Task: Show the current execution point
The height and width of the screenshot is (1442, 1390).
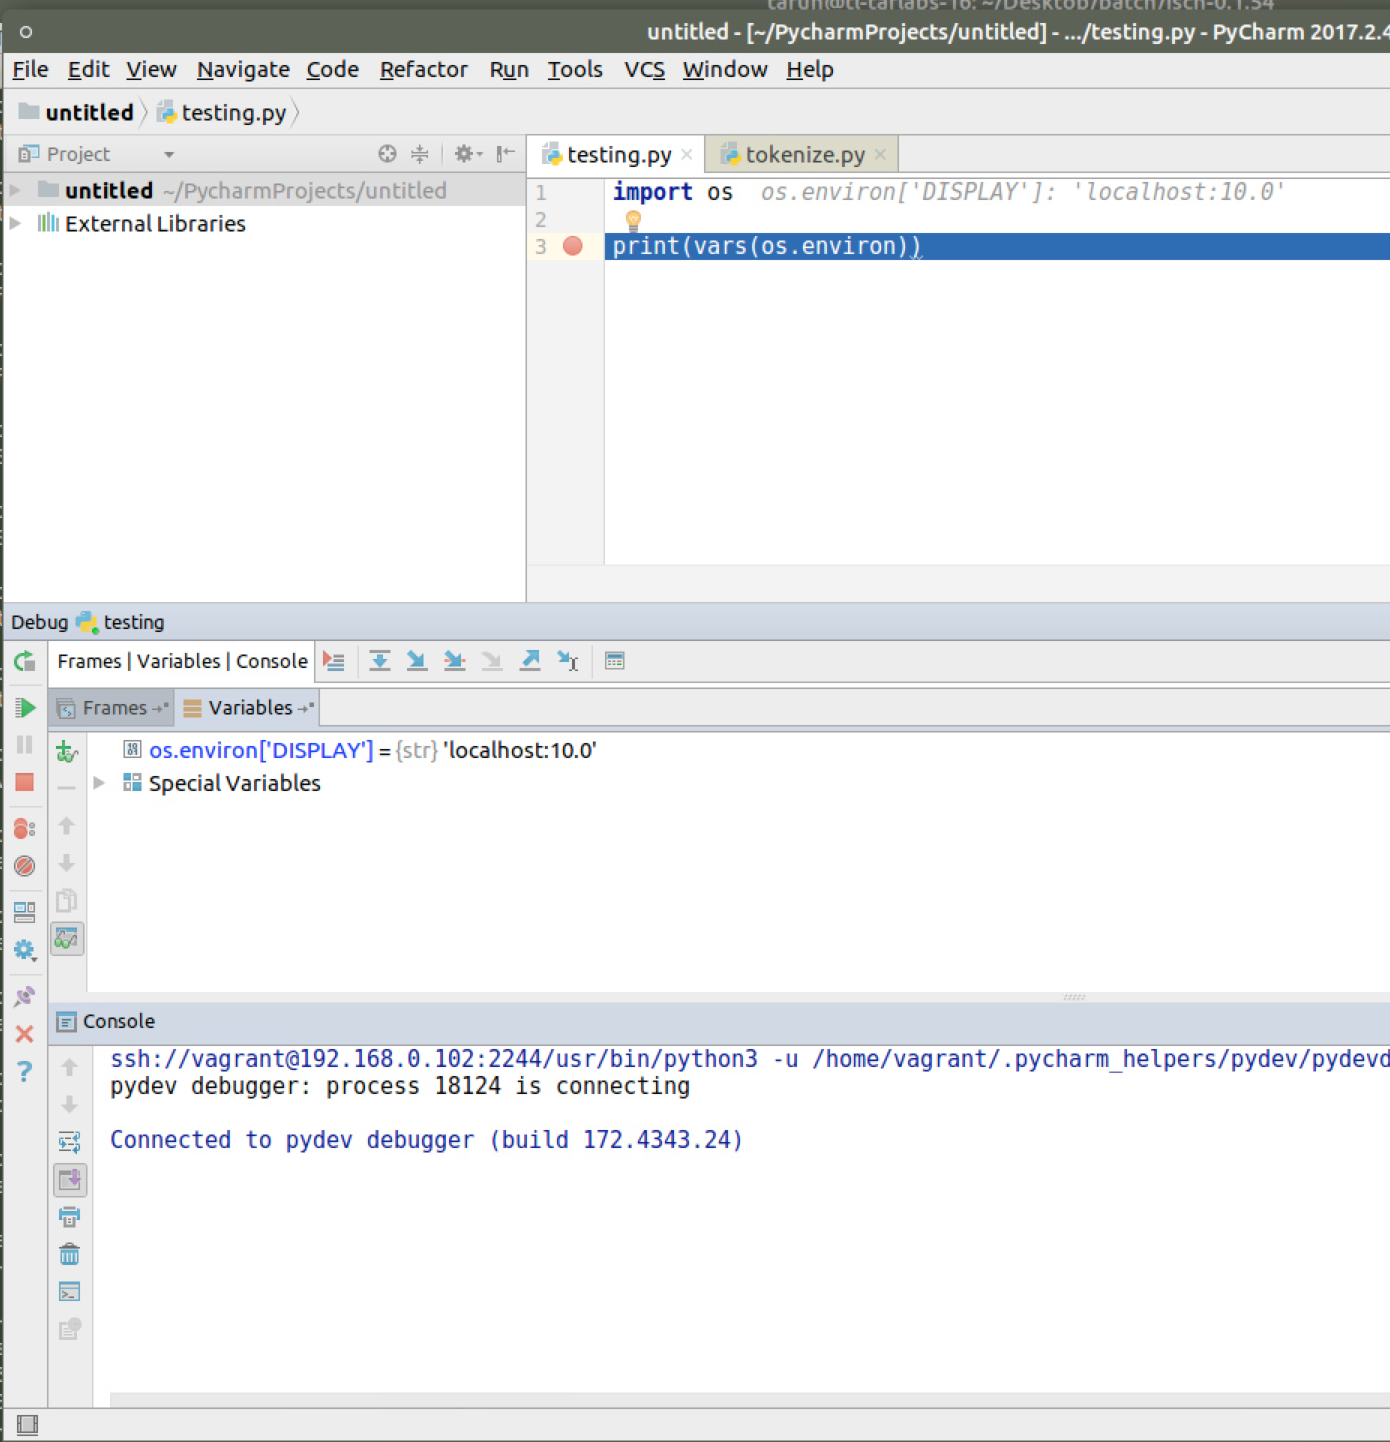Action: coord(334,661)
